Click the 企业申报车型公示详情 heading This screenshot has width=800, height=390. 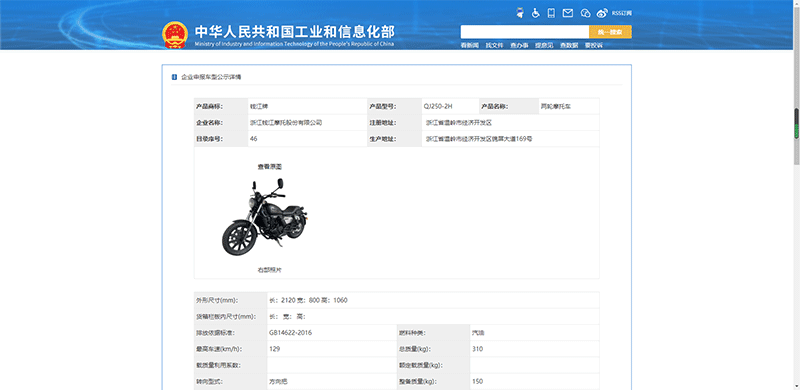pyautogui.click(x=211, y=77)
